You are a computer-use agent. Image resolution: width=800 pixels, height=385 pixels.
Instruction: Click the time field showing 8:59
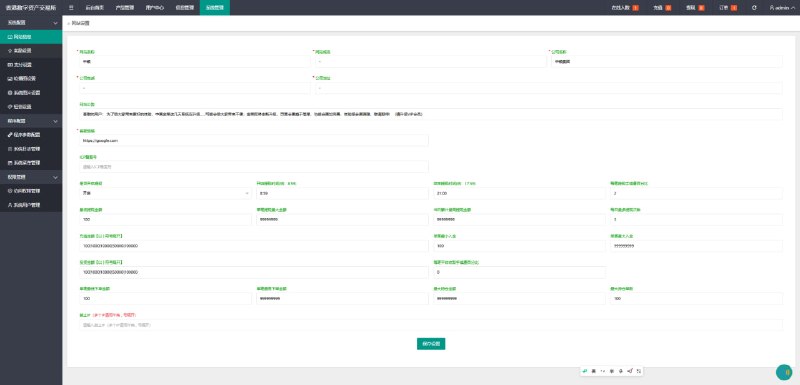(x=342, y=193)
